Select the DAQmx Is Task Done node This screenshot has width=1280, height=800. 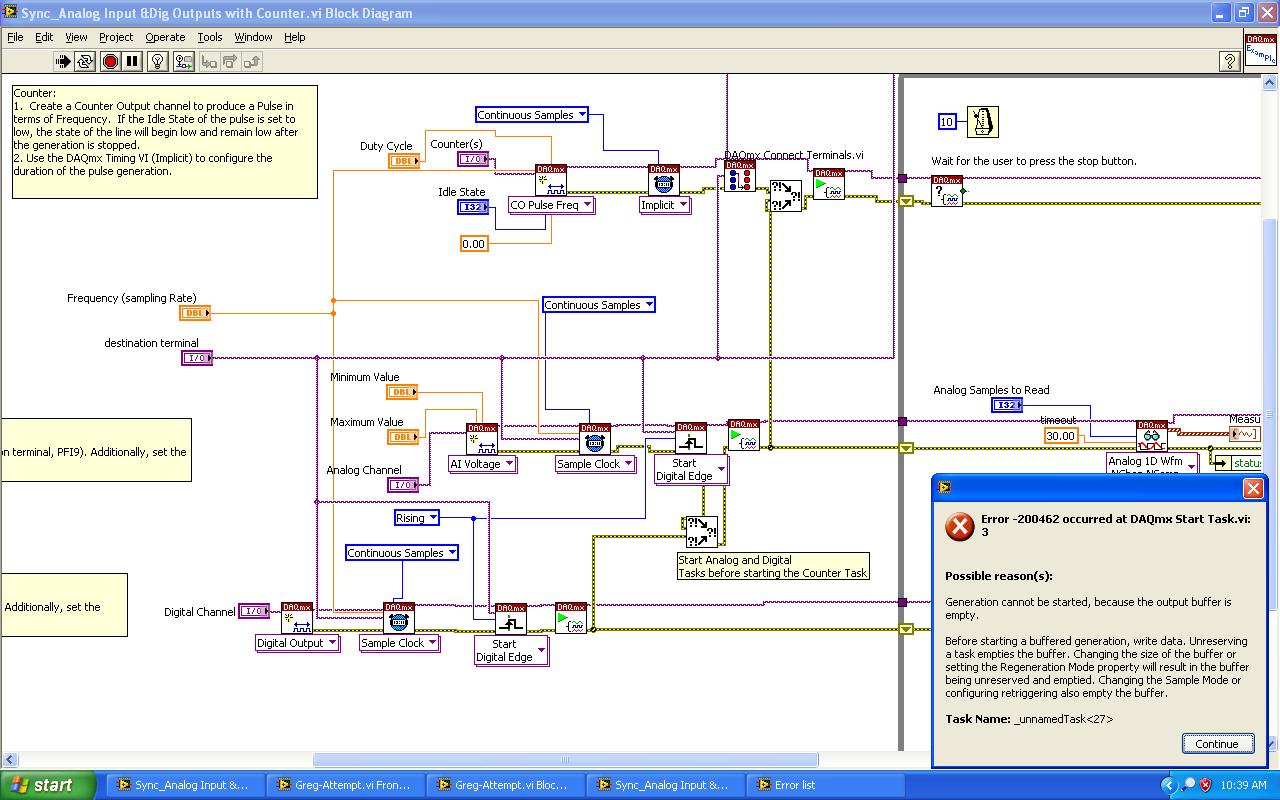click(x=947, y=191)
